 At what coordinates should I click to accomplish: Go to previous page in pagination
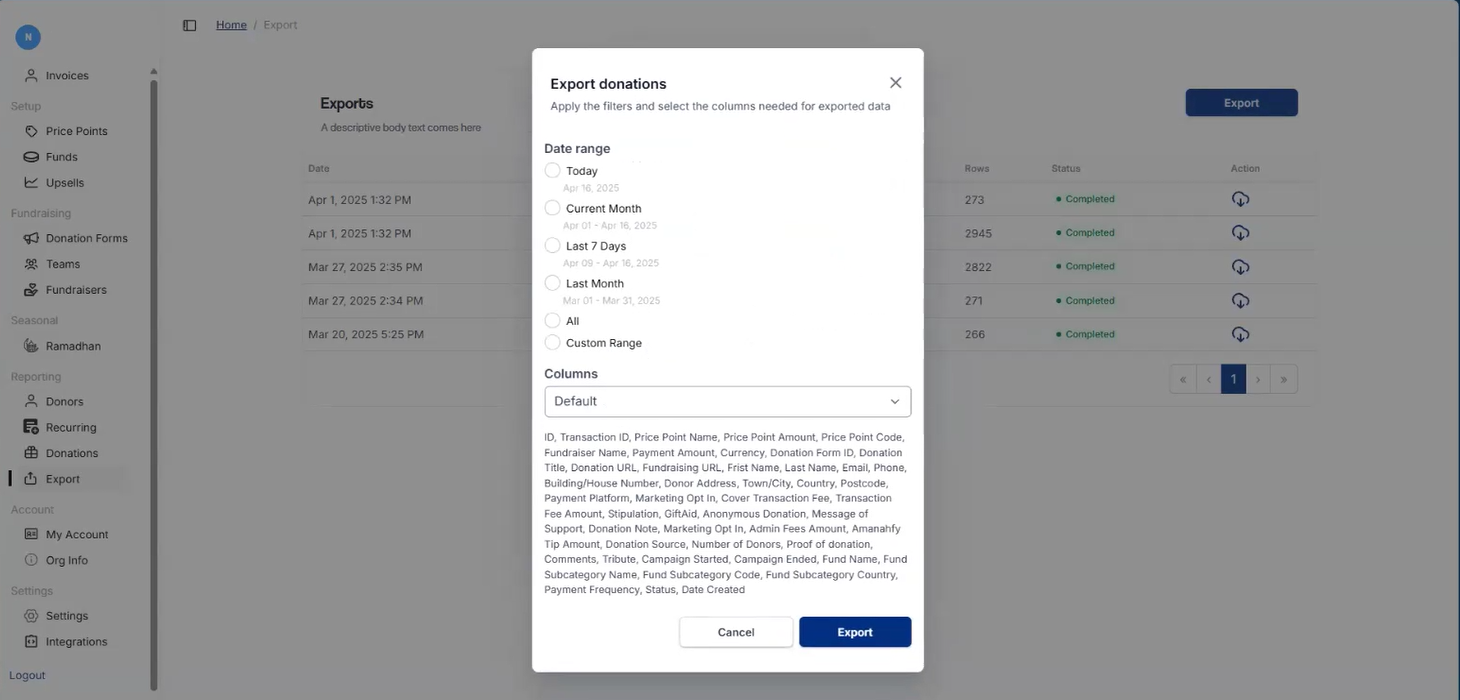[x=1209, y=379]
